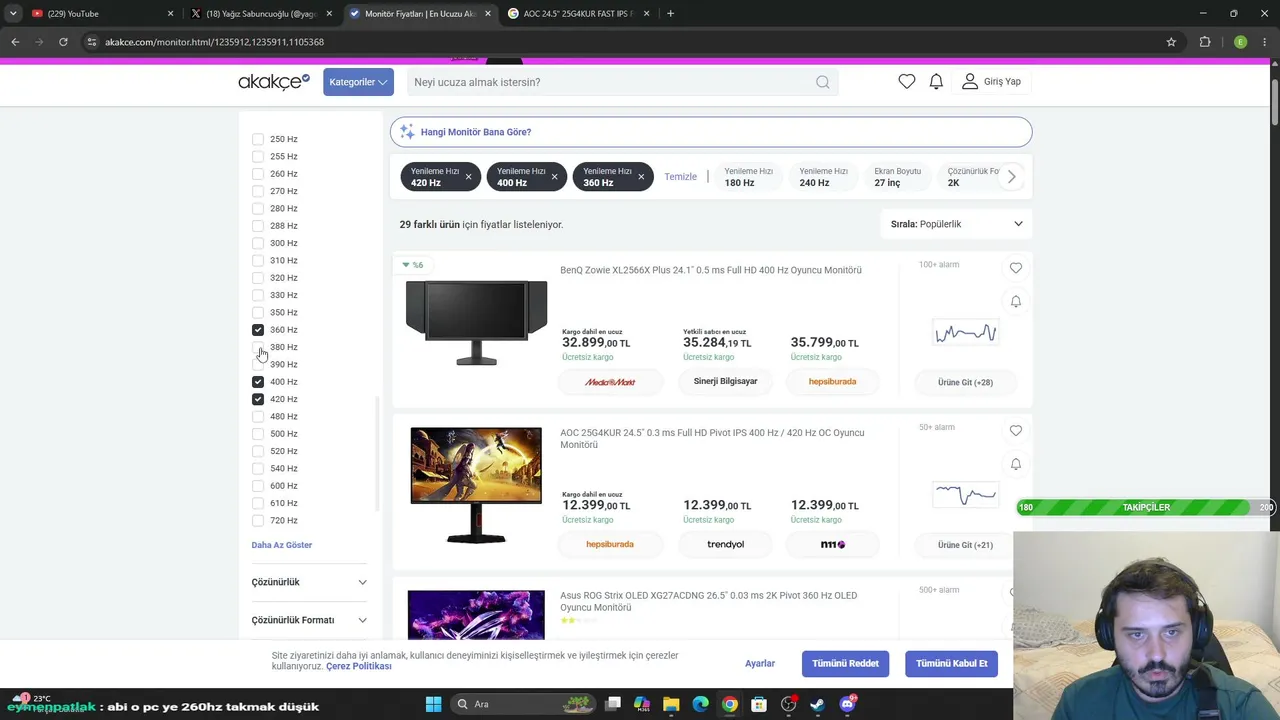Check the 720 Hz filter
Image resolution: width=1280 pixels, height=720 pixels.
point(258,520)
